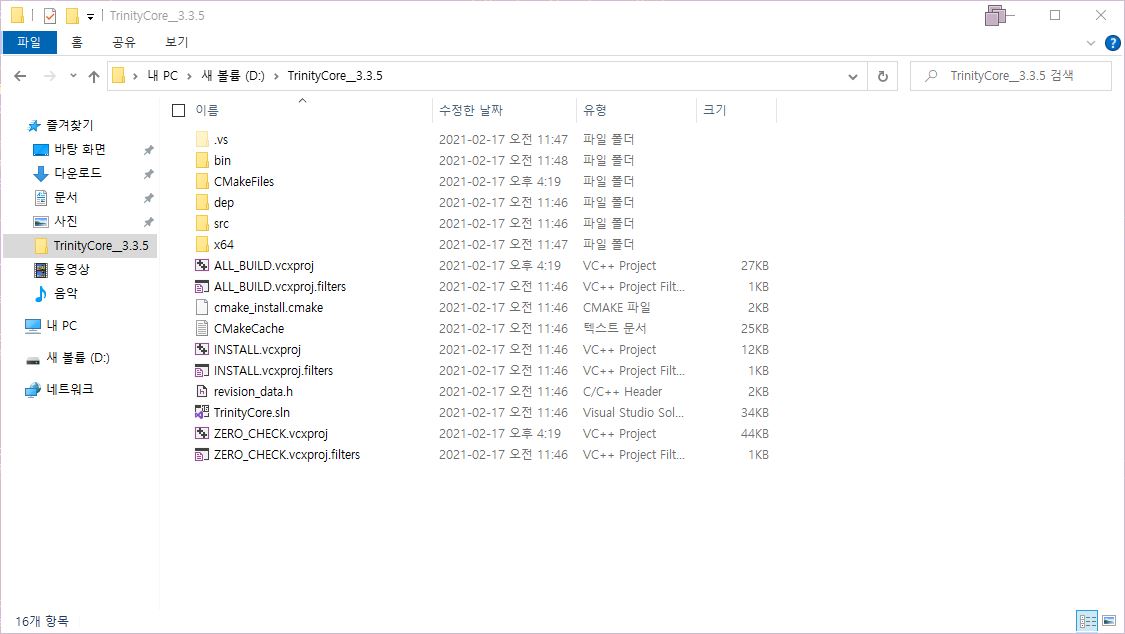Select the ZERO_CHECK.vcxproj.filters file icon
This screenshot has height=634, width=1125.
point(202,455)
